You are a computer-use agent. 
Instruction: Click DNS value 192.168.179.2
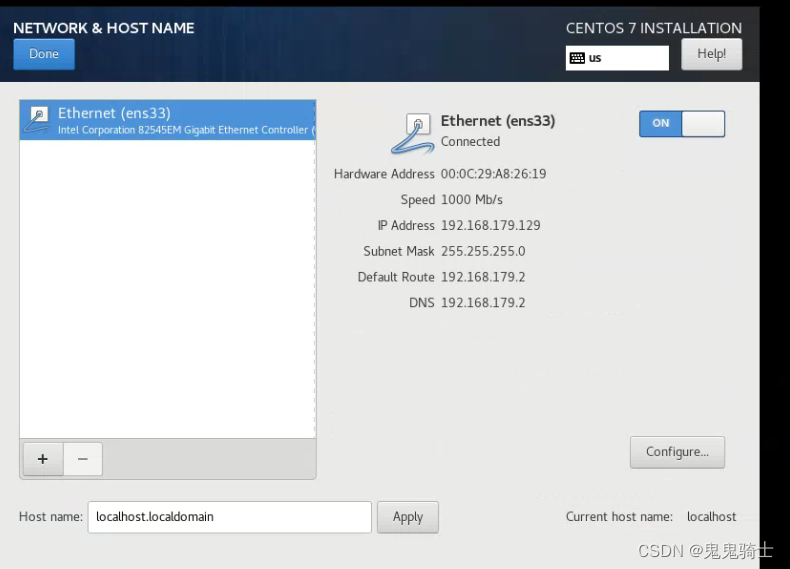[x=483, y=302]
